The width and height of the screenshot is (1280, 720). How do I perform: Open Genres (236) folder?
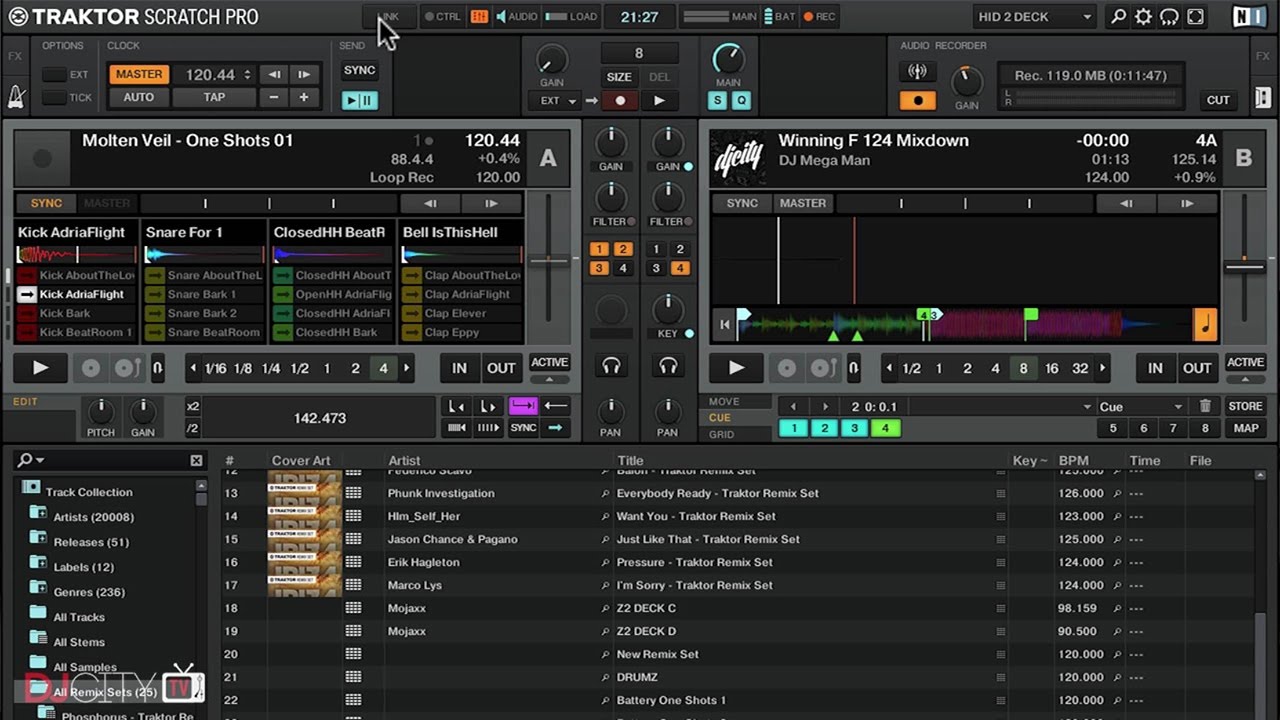coord(89,592)
